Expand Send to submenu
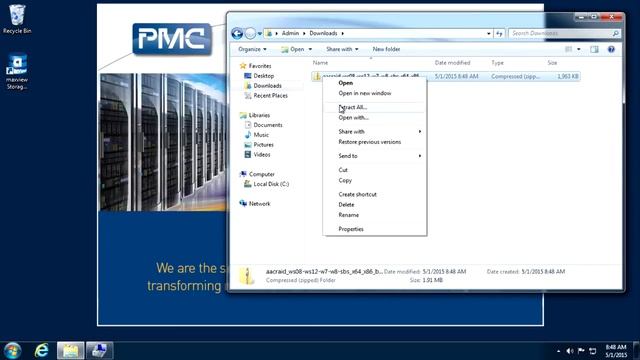The width and height of the screenshot is (640, 360). [374, 156]
